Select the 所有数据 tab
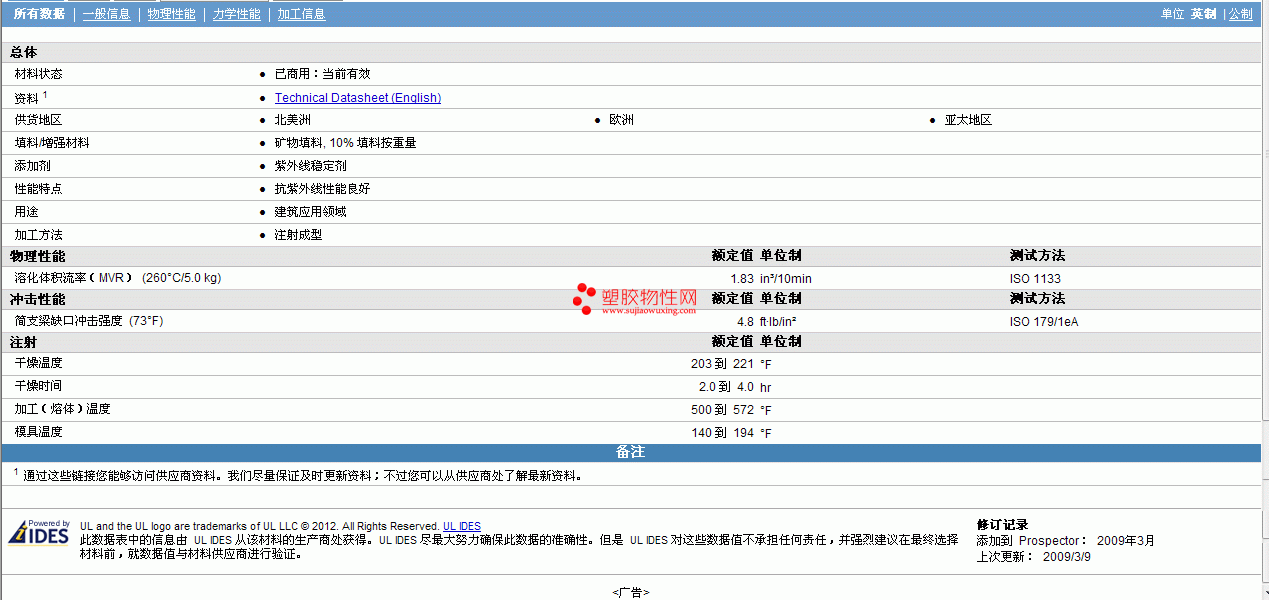 click(39, 14)
